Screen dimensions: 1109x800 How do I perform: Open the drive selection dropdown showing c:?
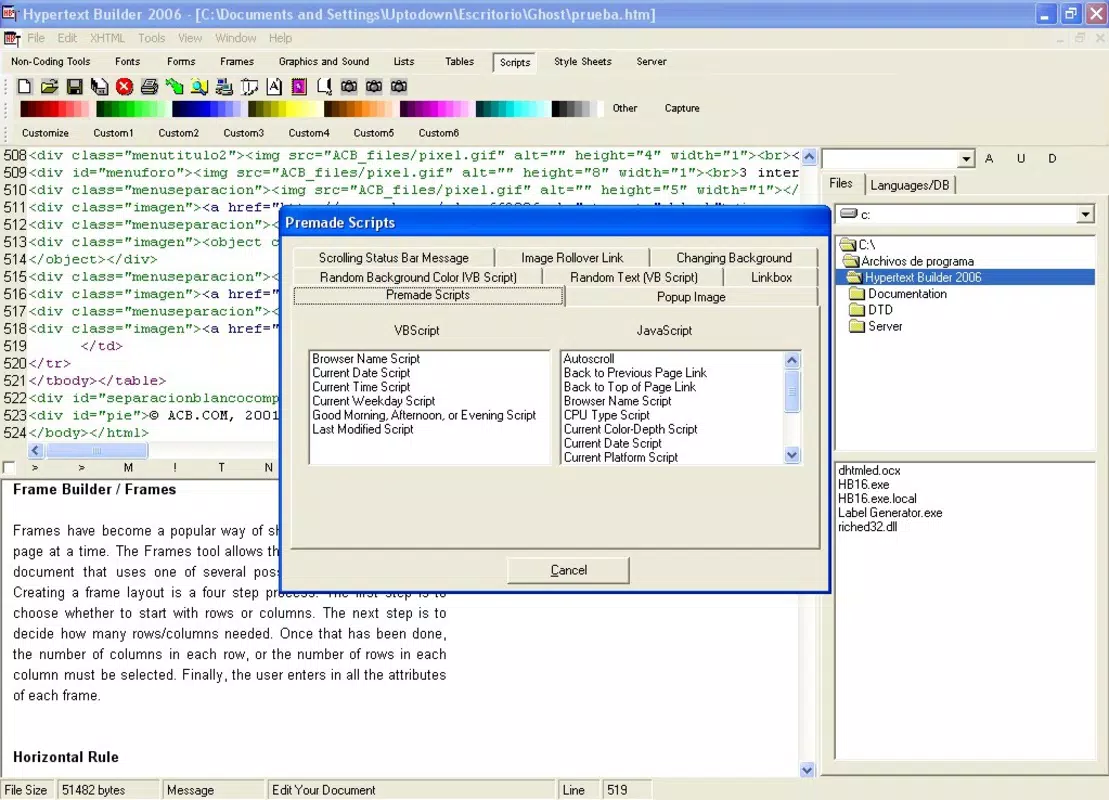pos(1086,214)
